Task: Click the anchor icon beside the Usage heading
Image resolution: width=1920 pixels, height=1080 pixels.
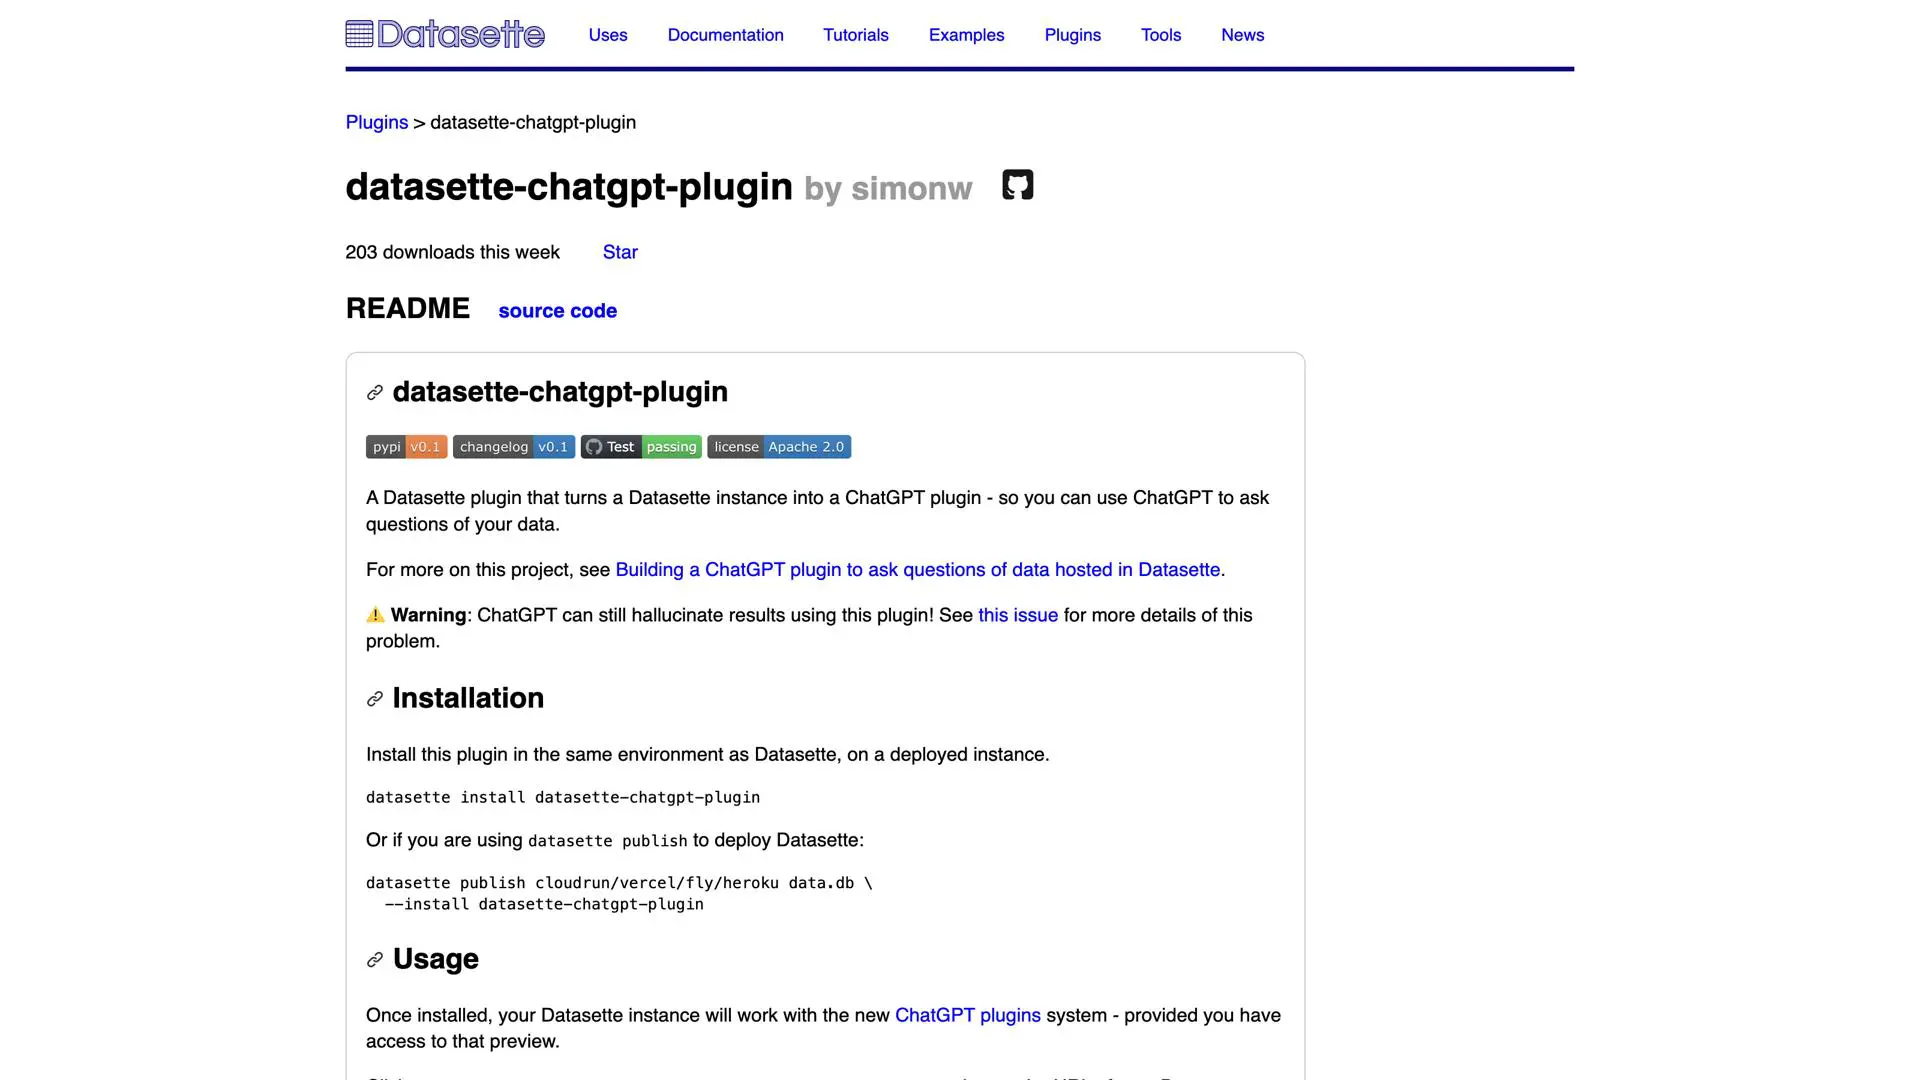Action: point(374,960)
